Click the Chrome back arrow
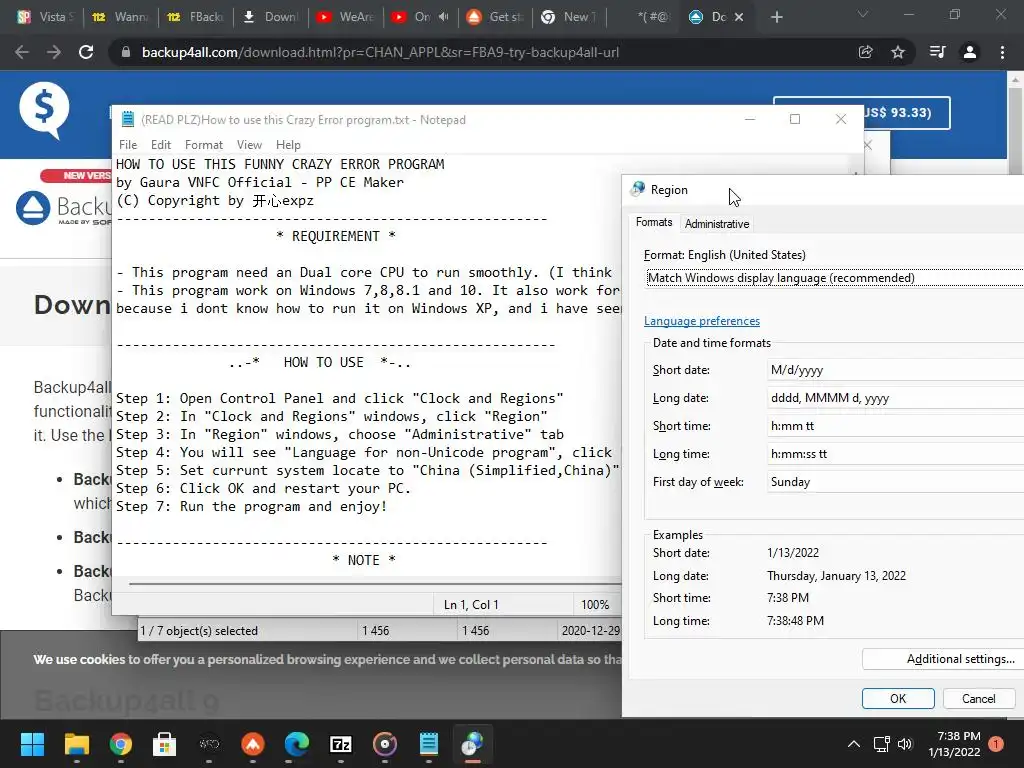The image size is (1024, 768). pos(22,52)
